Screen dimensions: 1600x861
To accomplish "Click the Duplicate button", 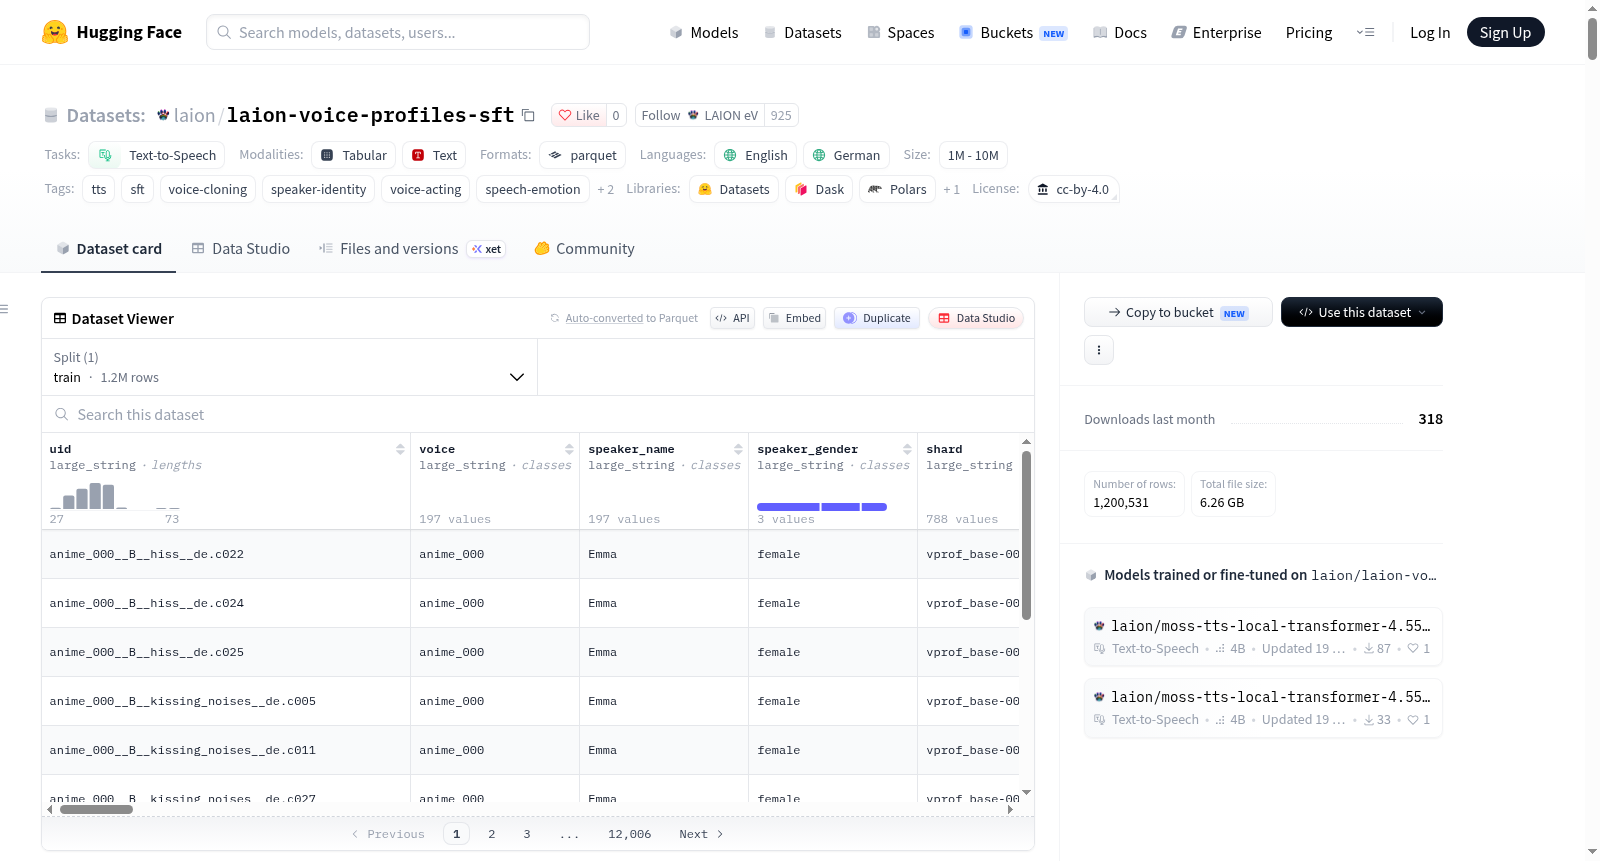I will pyautogui.click(x=876, y=318).
